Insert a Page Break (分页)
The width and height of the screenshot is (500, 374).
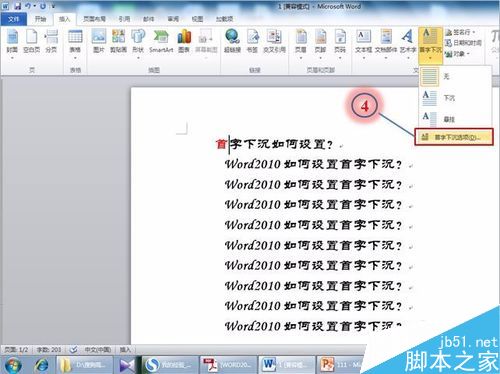click(x=51, y=42)
